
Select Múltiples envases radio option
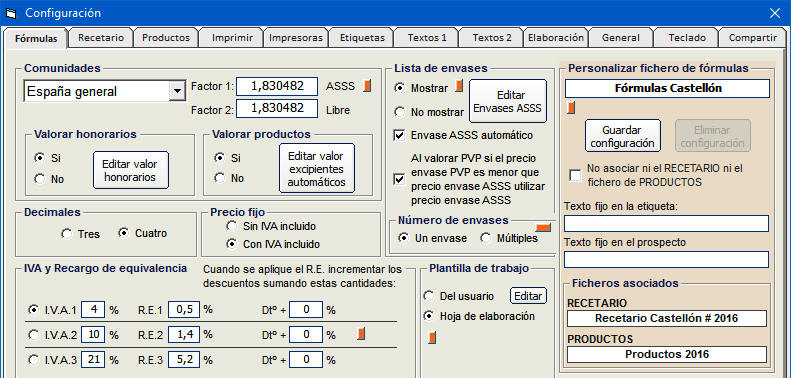click(x=486, y=238)
